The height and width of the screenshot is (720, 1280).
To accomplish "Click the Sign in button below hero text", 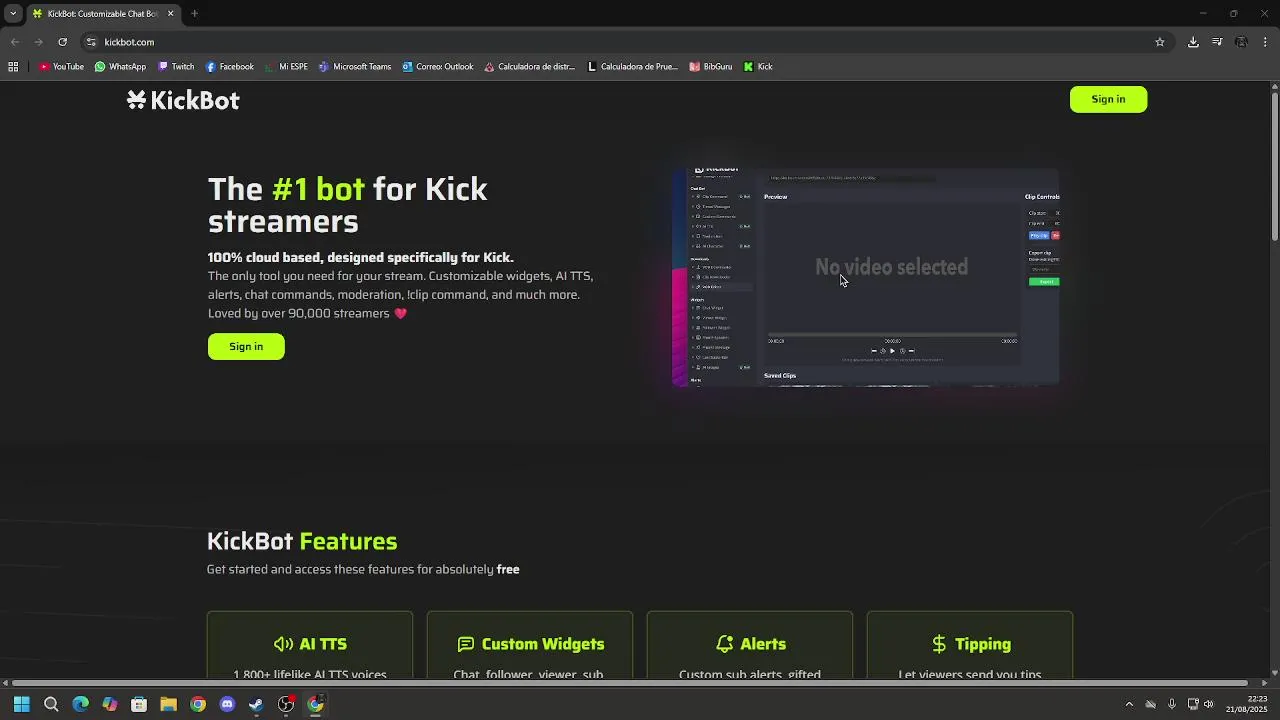I will tap(246, 346).
